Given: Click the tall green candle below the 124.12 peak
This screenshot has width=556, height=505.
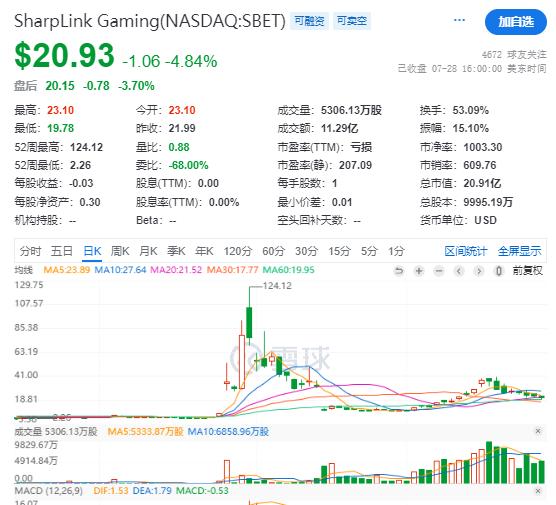Looking at the screenshot, I should pos(249,322).
